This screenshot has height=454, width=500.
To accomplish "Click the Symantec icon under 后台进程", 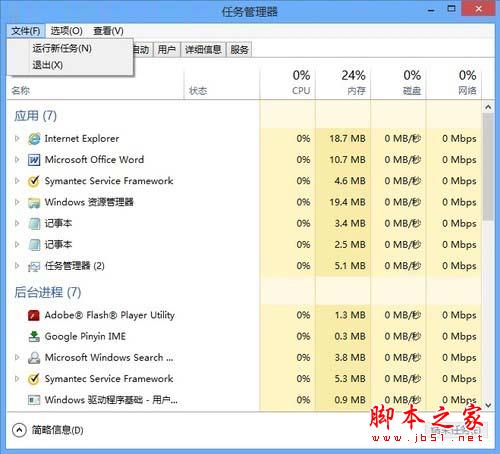I will pyautogui.click(x=34, y=379).
